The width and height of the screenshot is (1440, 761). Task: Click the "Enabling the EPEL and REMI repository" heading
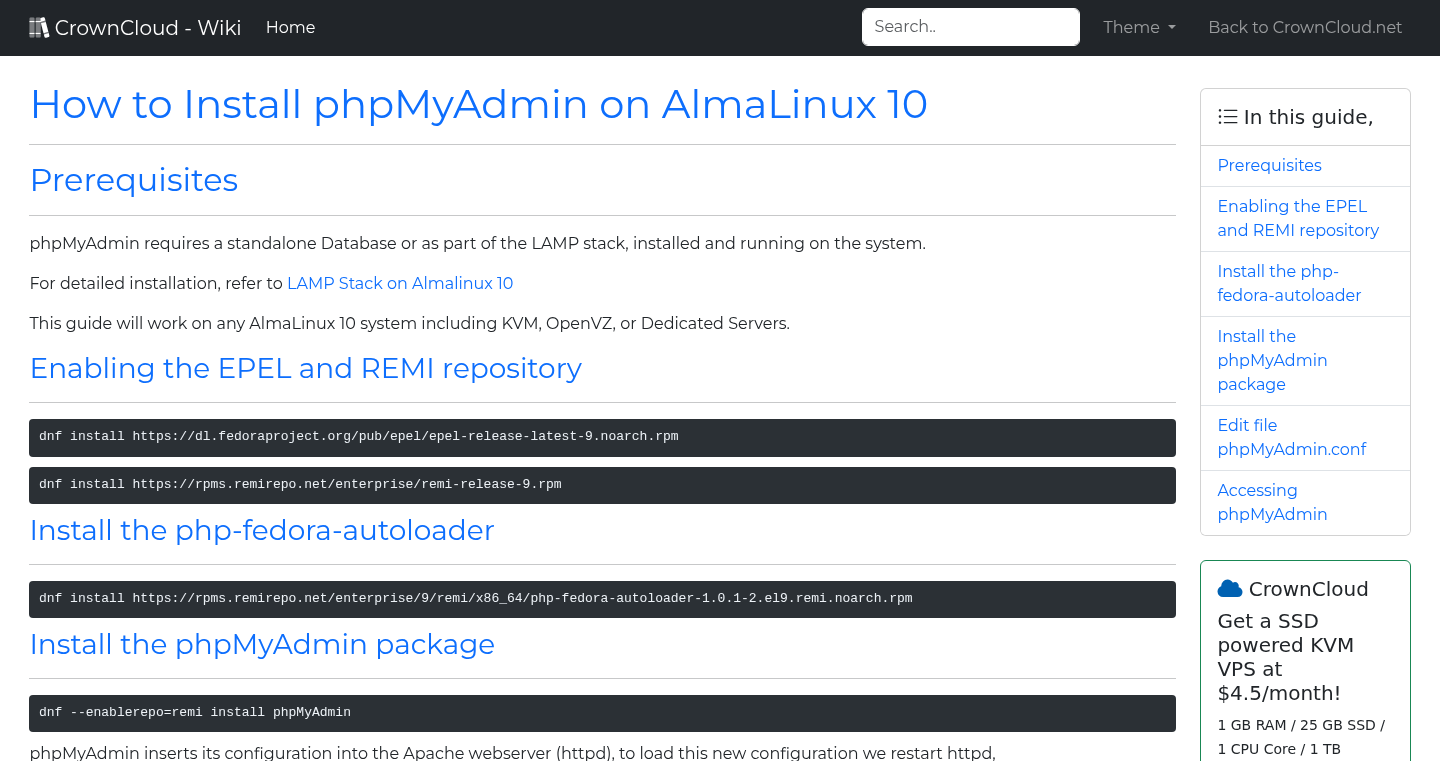tap(305, 368)
